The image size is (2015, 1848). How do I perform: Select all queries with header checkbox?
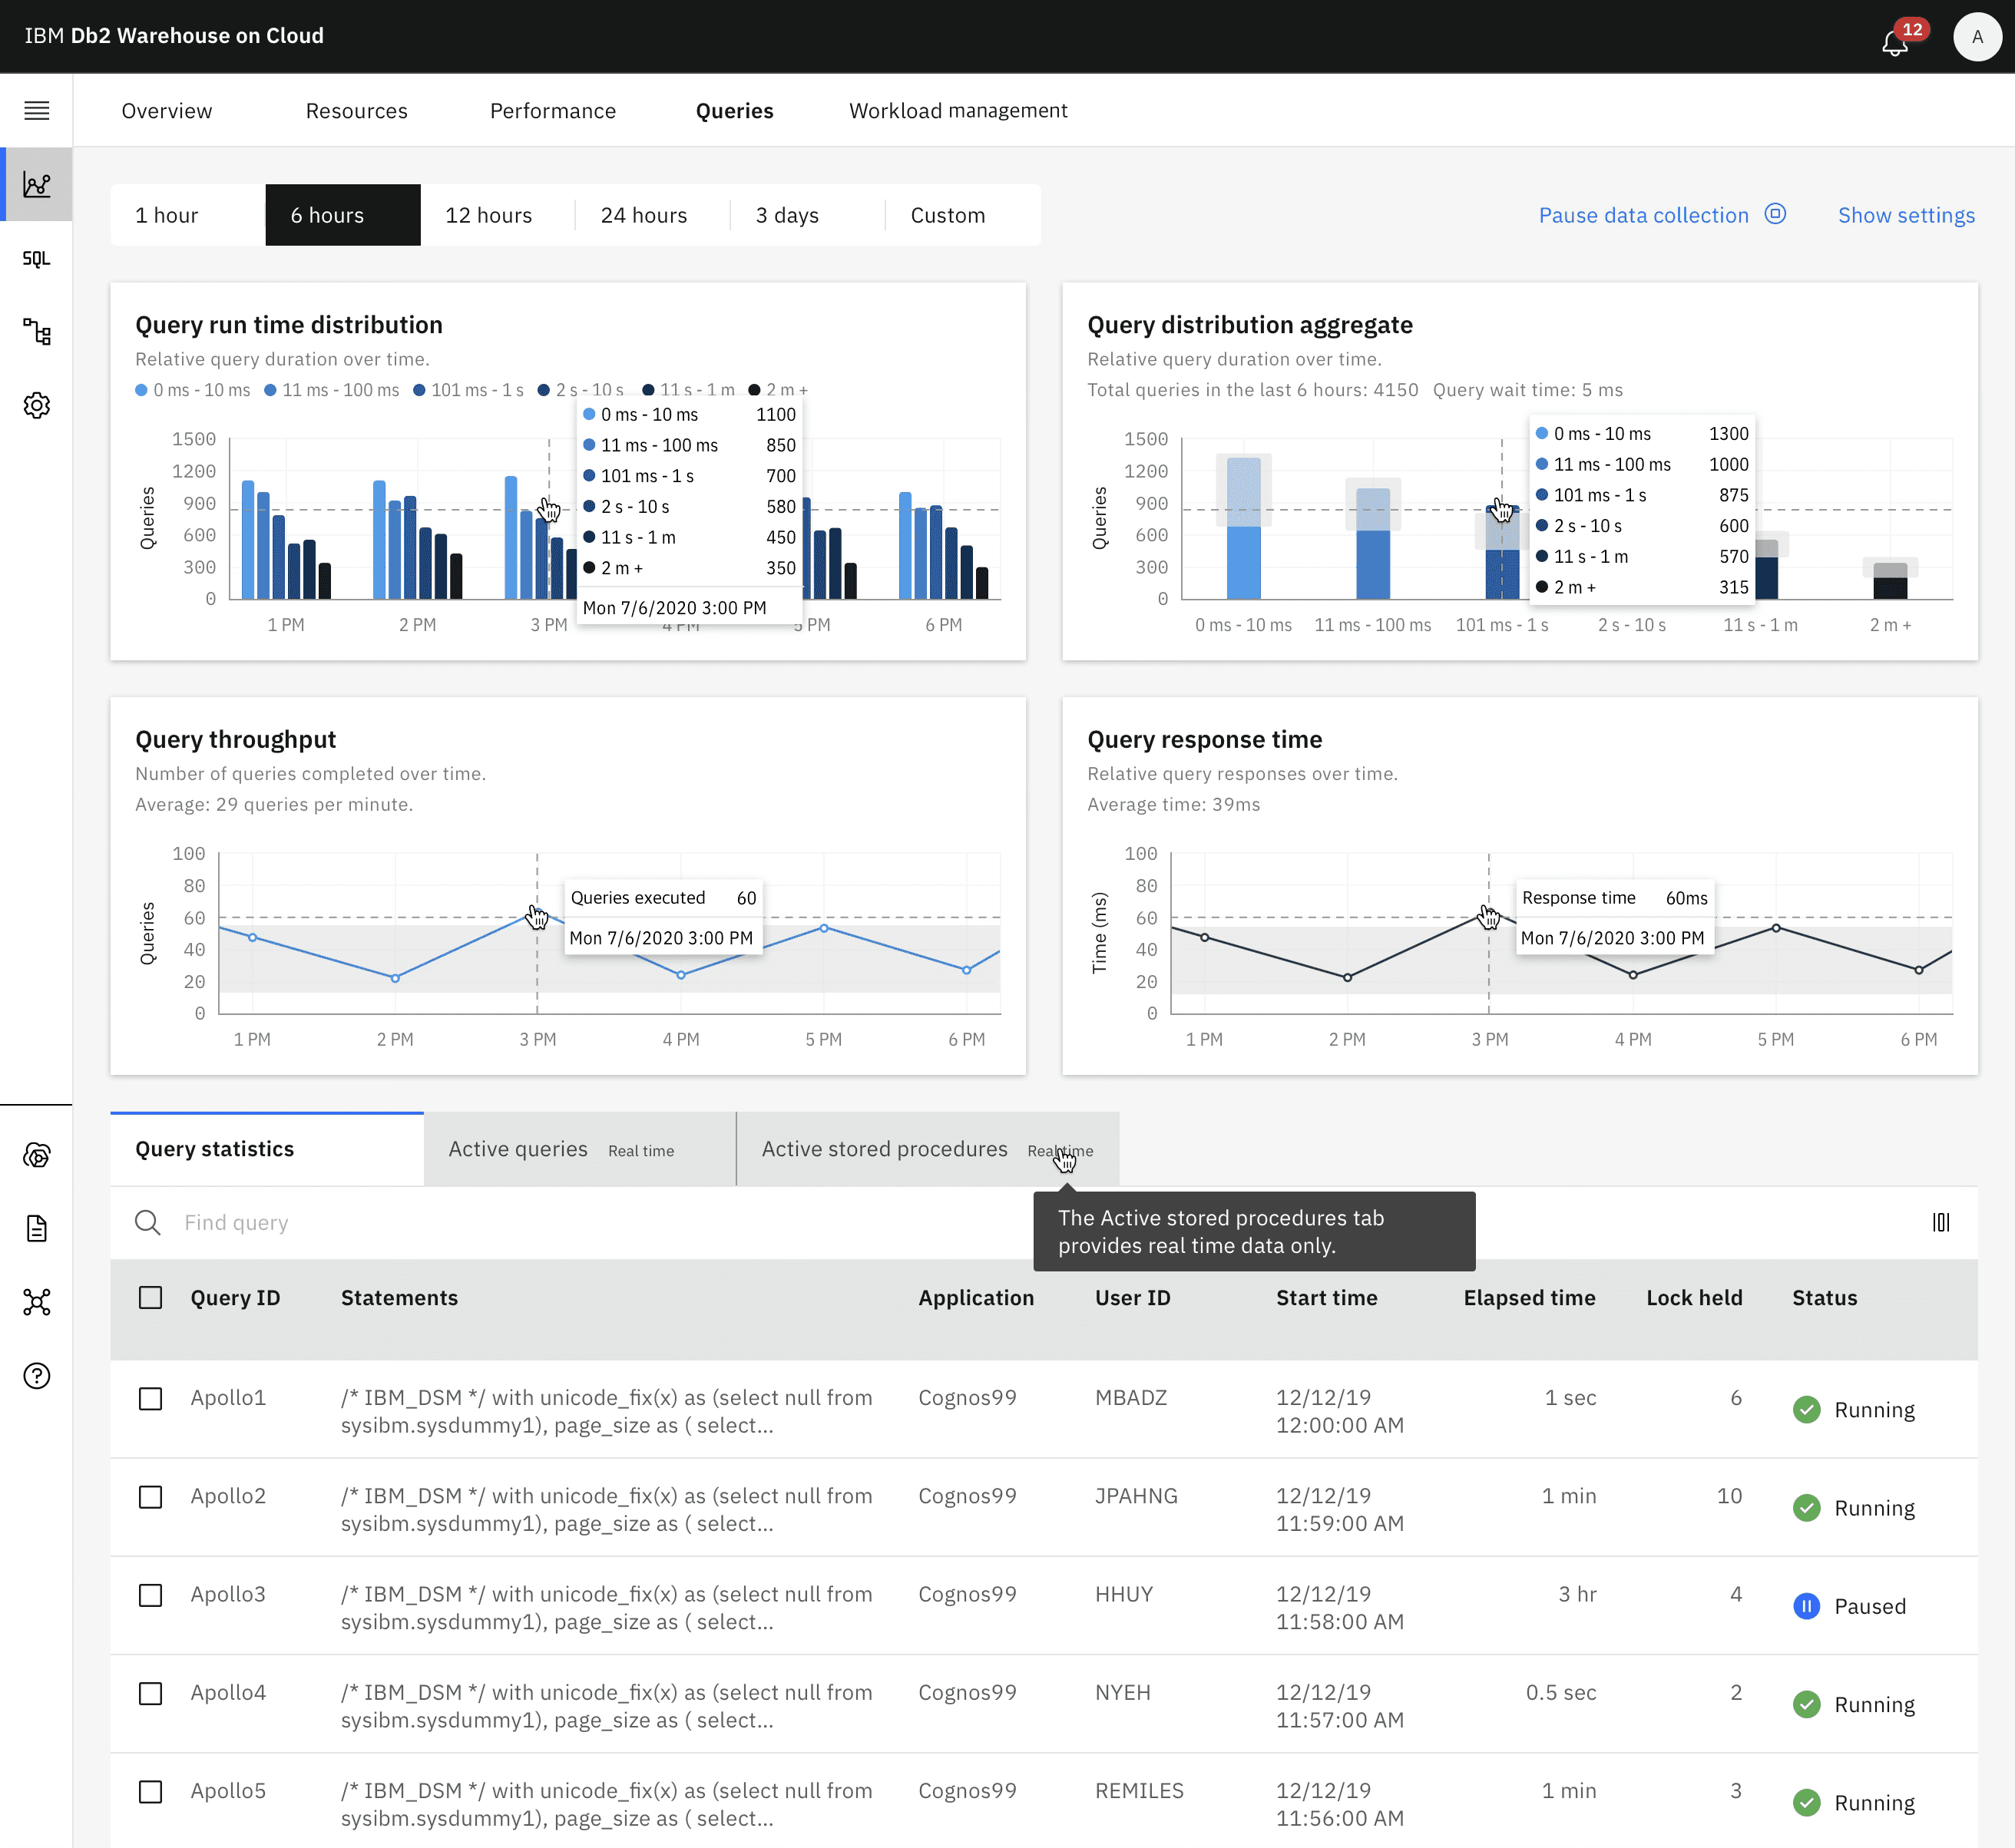[x=150, y=1297]
